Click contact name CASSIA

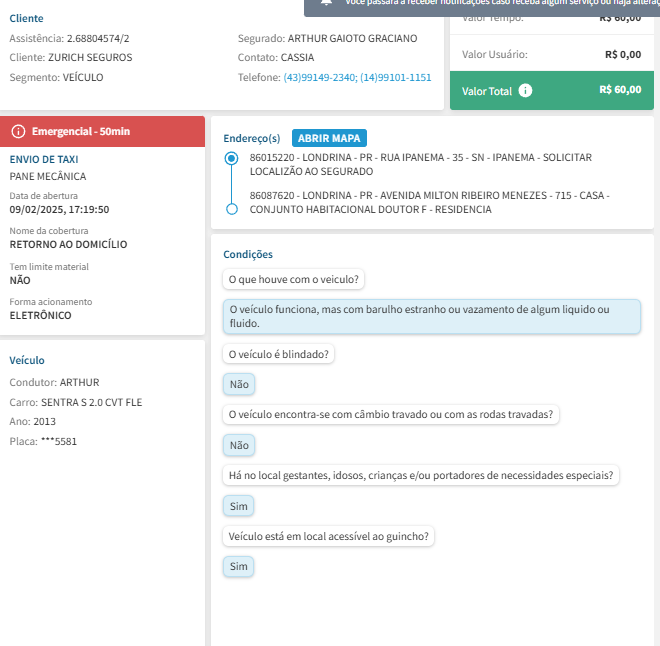point(297,57)
